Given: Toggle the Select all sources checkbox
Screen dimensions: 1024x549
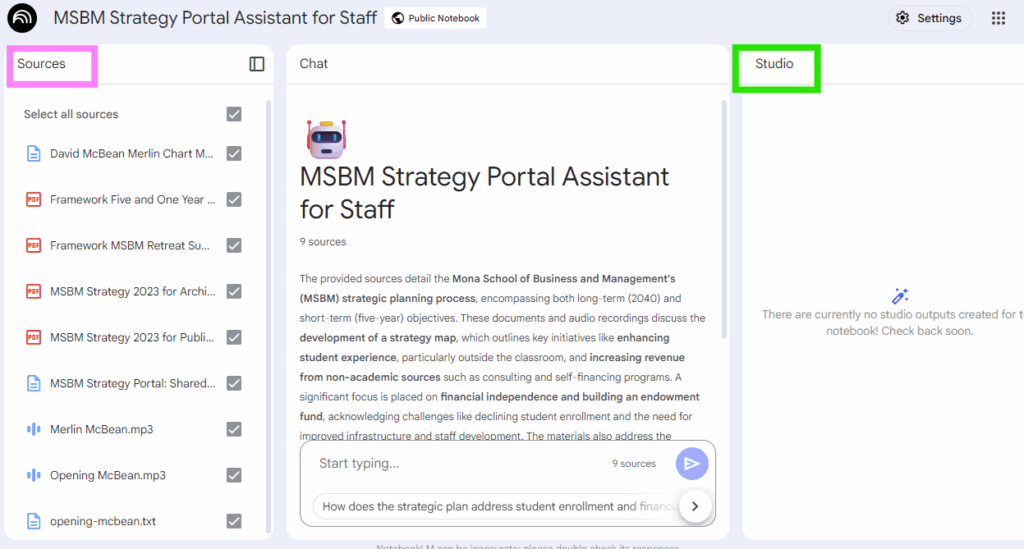Looking at the screenshot, I should [234, 114].
